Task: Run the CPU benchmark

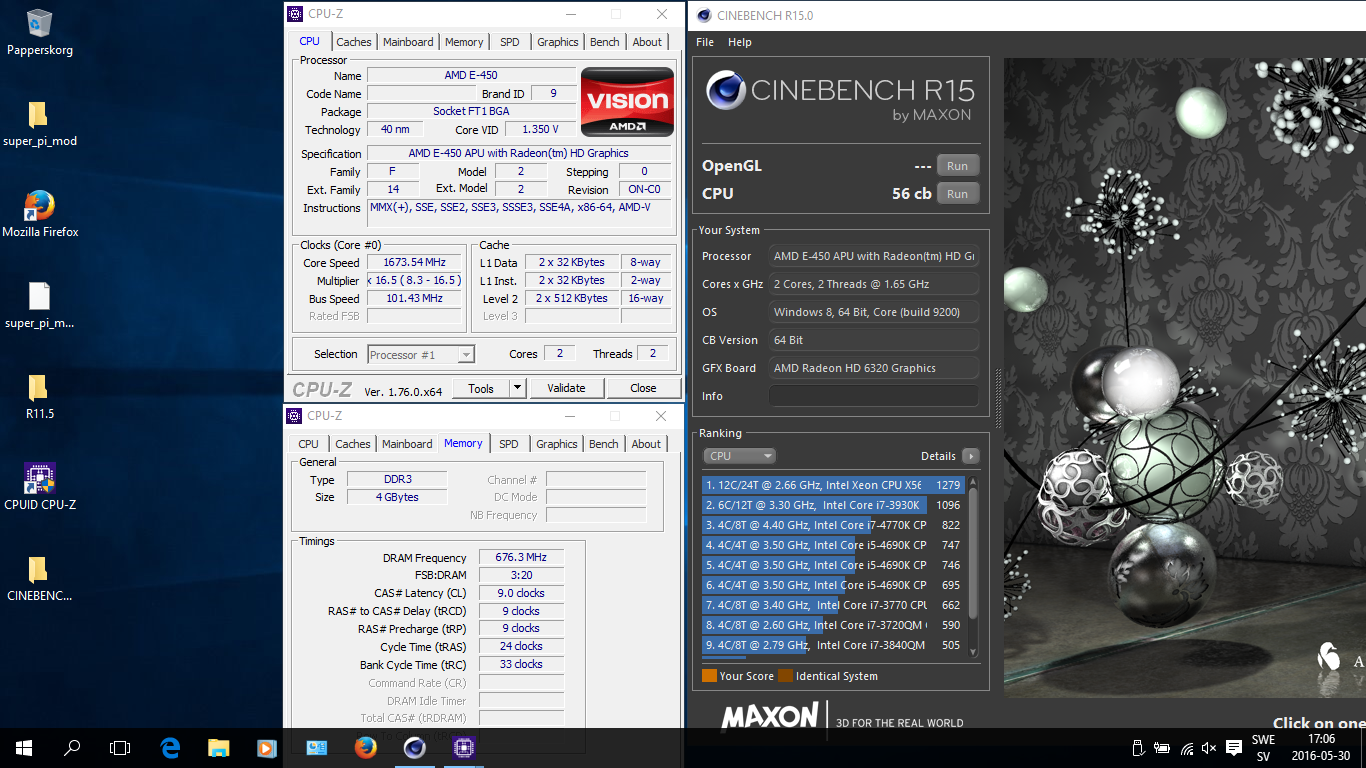Action: (957, 194)
